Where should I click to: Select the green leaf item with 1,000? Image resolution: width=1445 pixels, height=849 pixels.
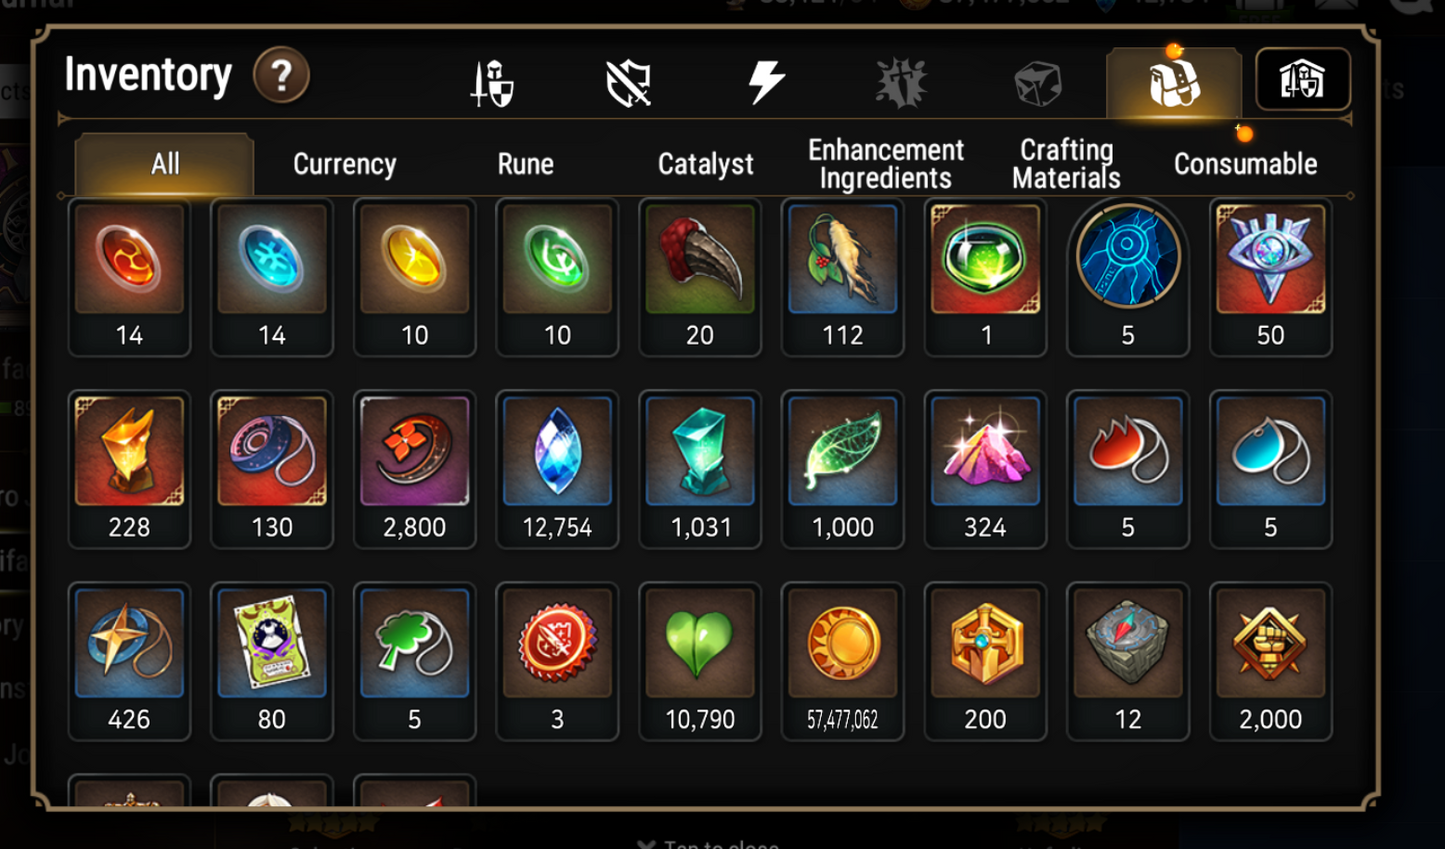(843, 470)
